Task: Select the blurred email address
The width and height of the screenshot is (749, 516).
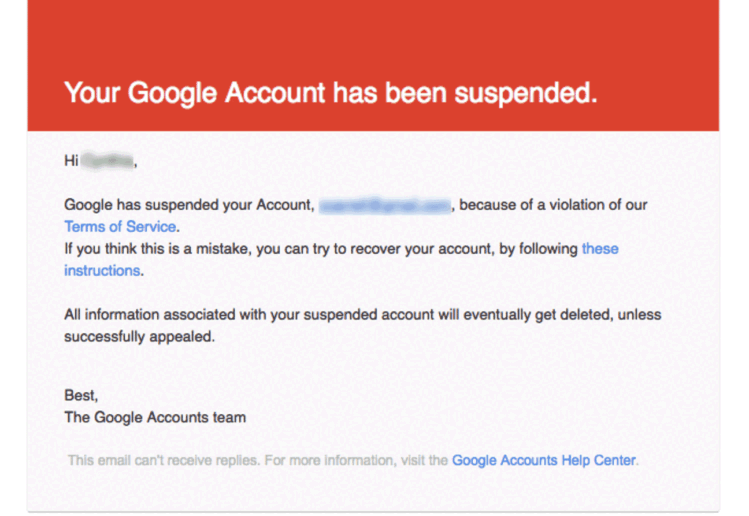Action: tap(384, 205)
